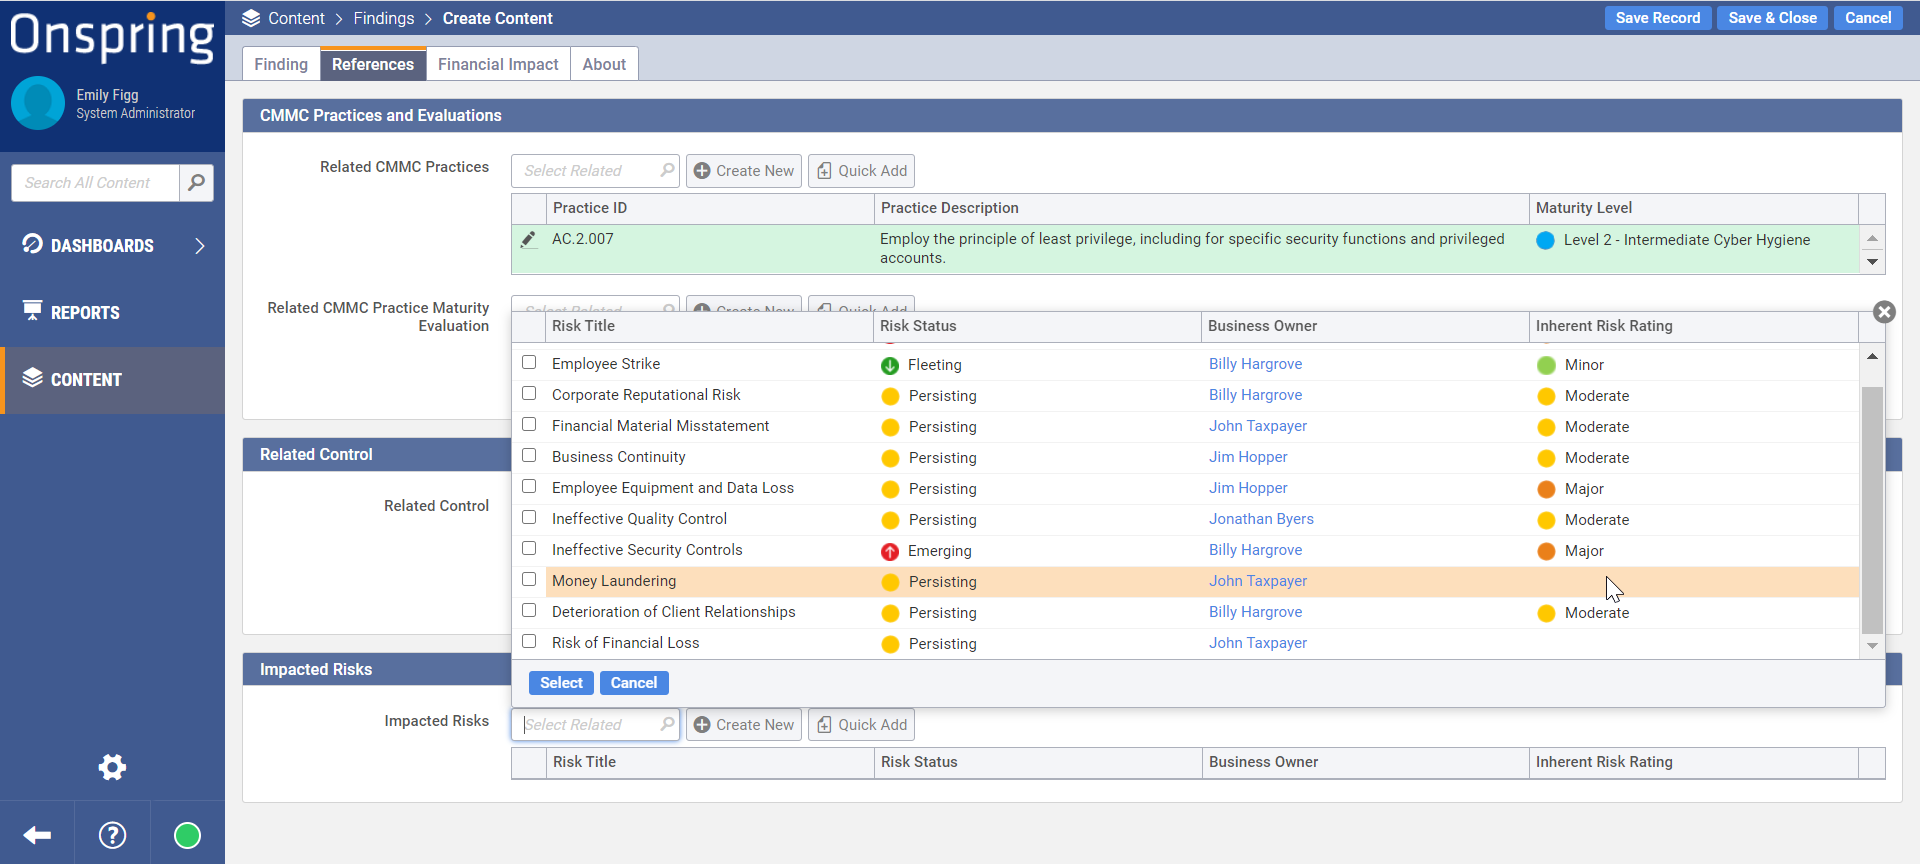Expand the Dashboards menu chevron

coord(200,245)
